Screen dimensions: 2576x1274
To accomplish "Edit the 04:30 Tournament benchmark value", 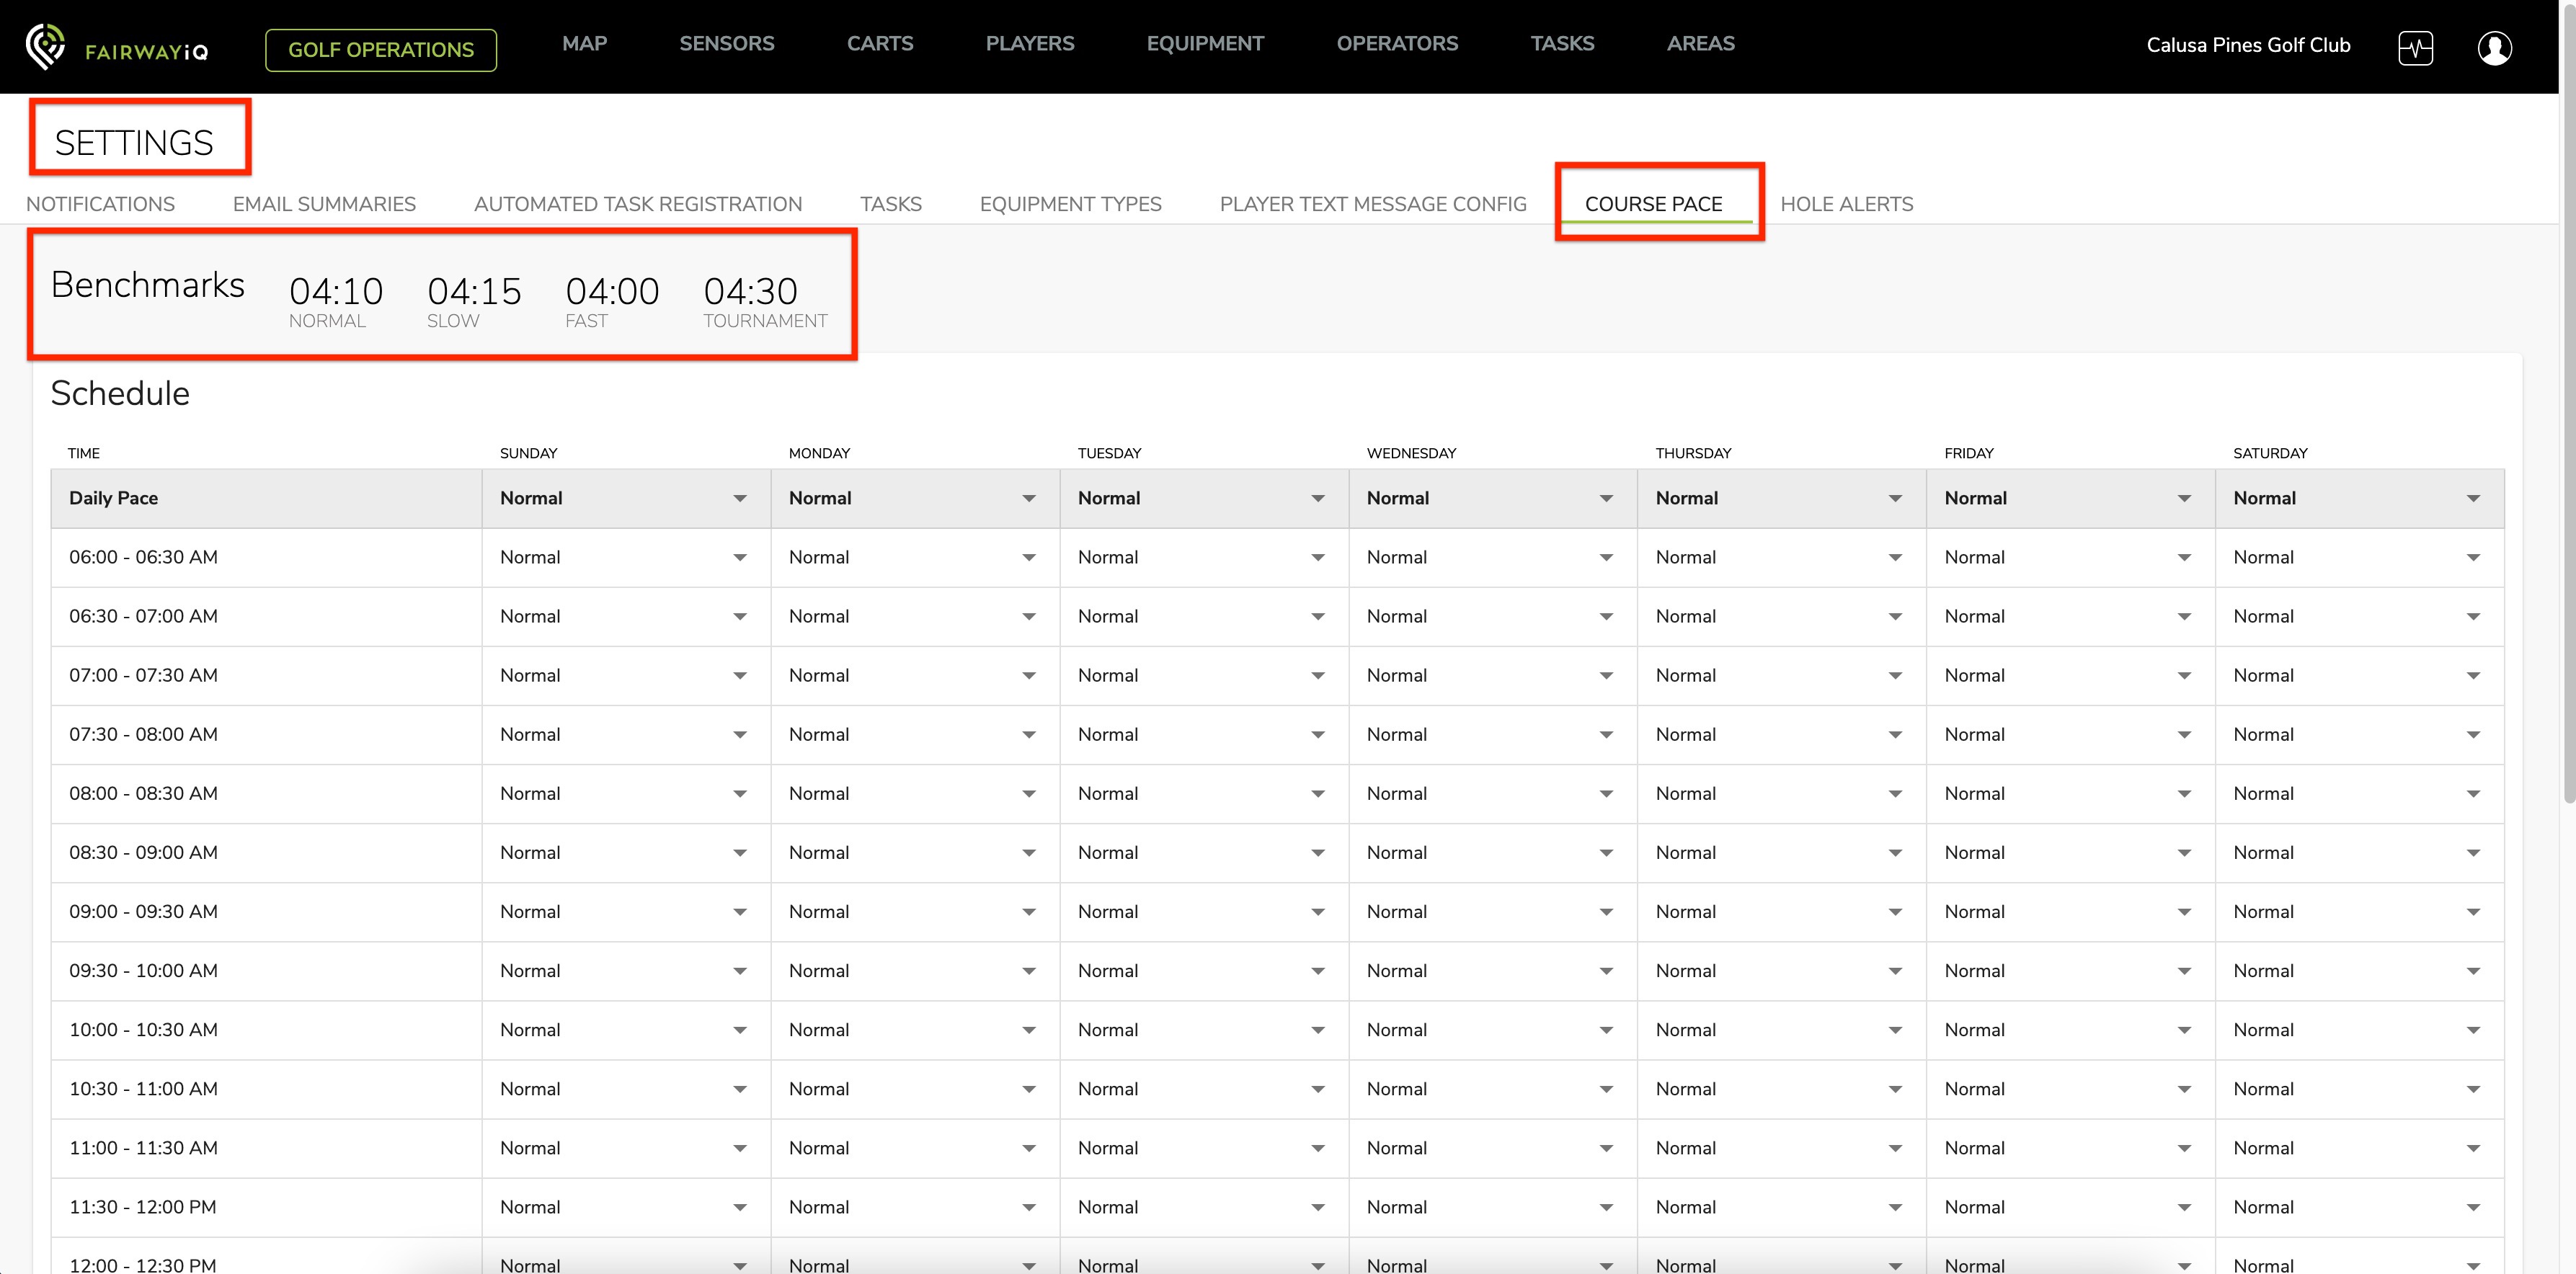I will point(751,291).
